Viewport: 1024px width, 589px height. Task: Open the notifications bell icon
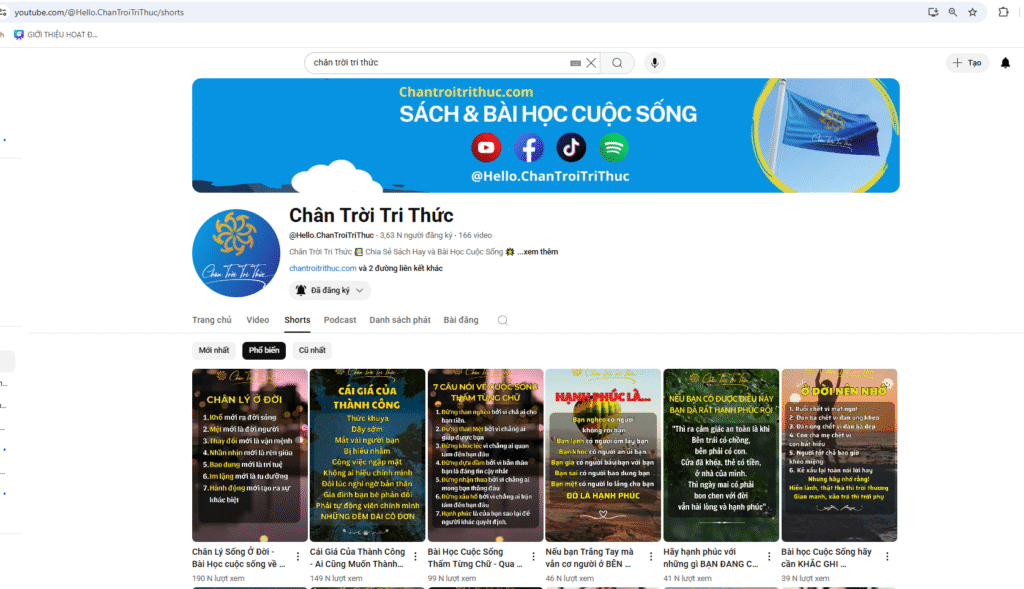[x=1005, y=63]
